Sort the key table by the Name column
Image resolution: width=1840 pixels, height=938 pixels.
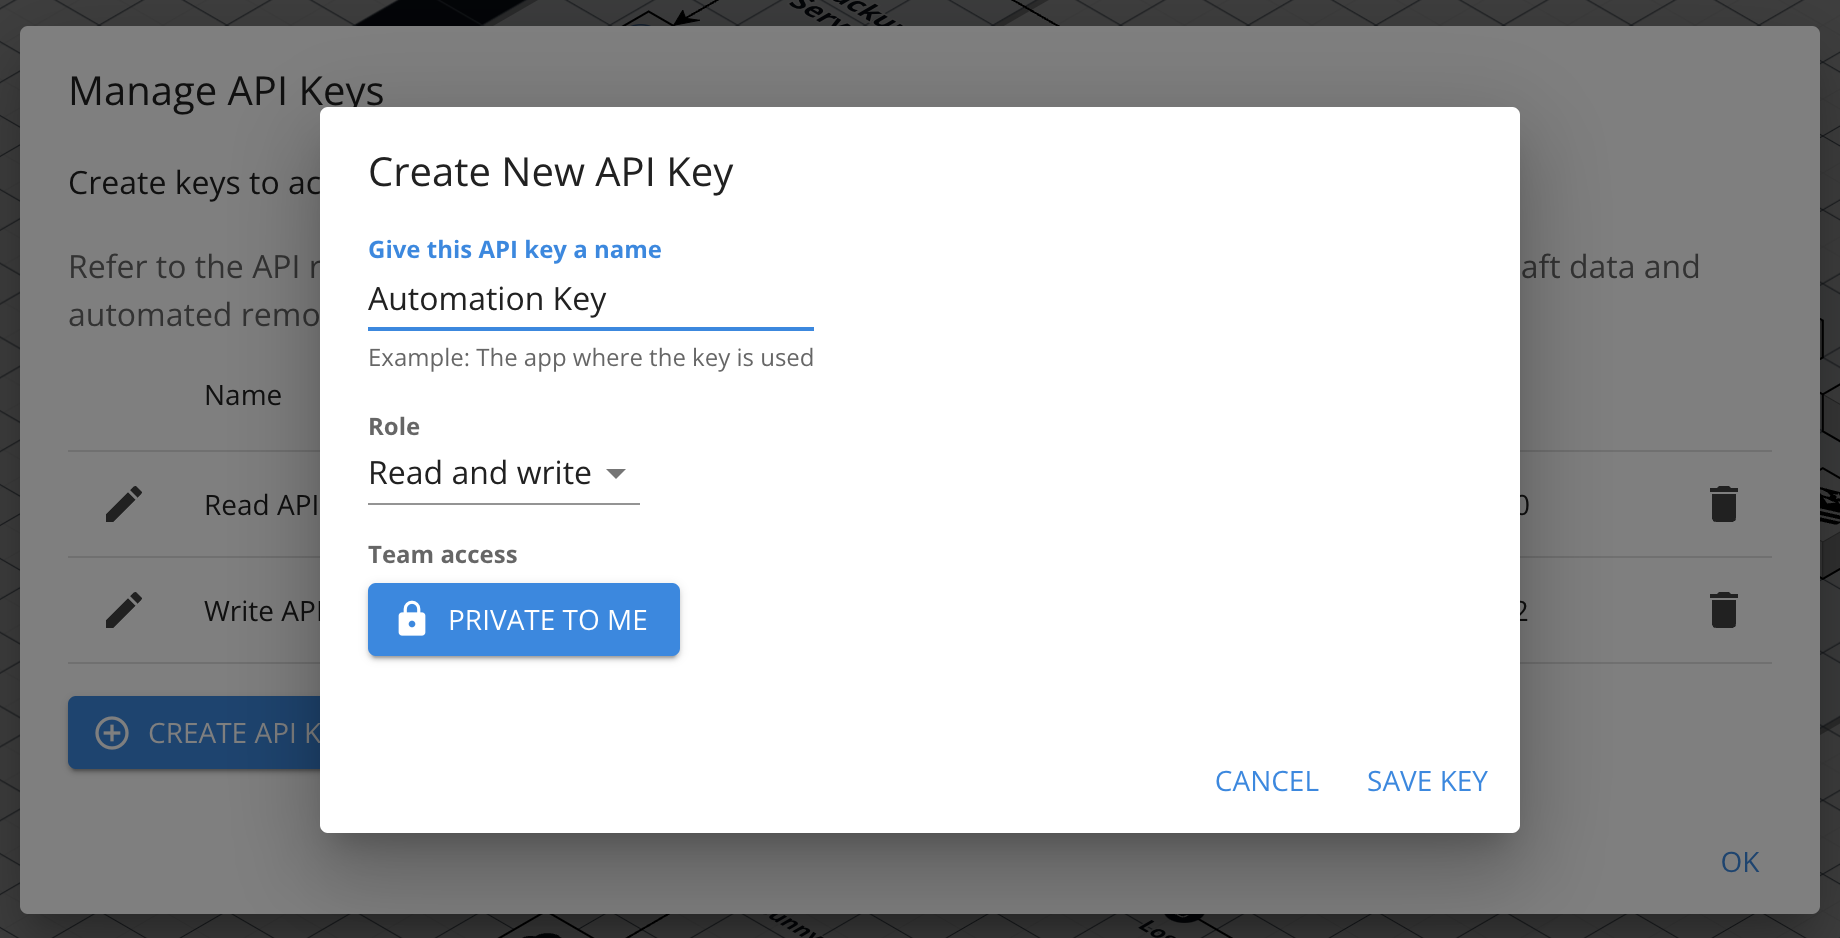(242, 394)
